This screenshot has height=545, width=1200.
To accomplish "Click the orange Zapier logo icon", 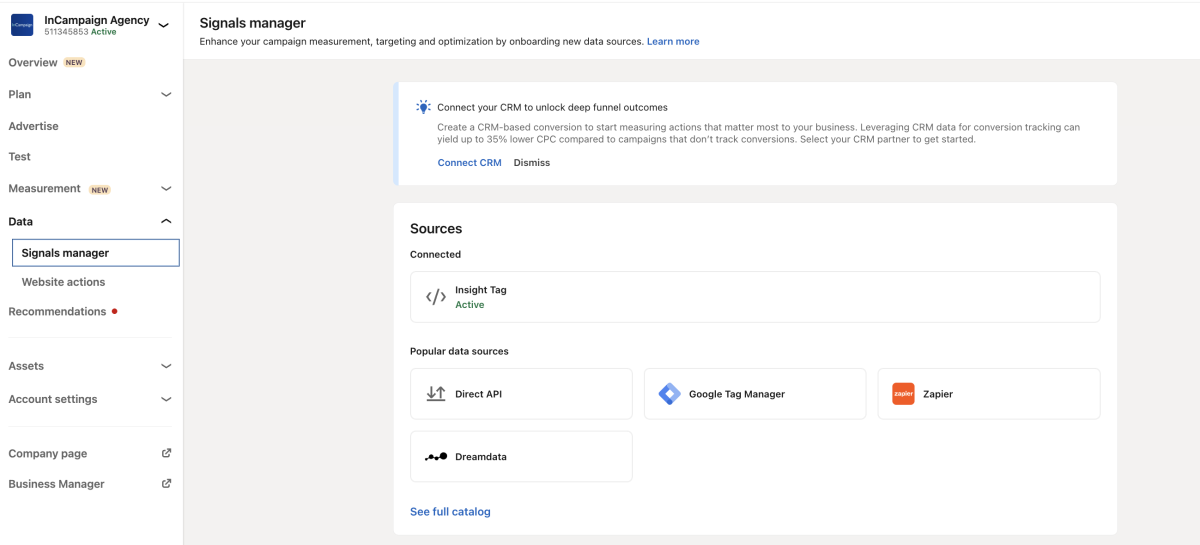I will click(903, 394).
